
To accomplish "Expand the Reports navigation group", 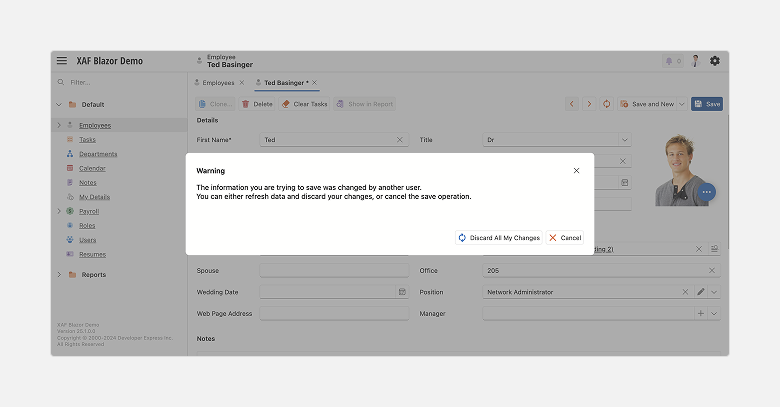I will click(x=58, y=275).
